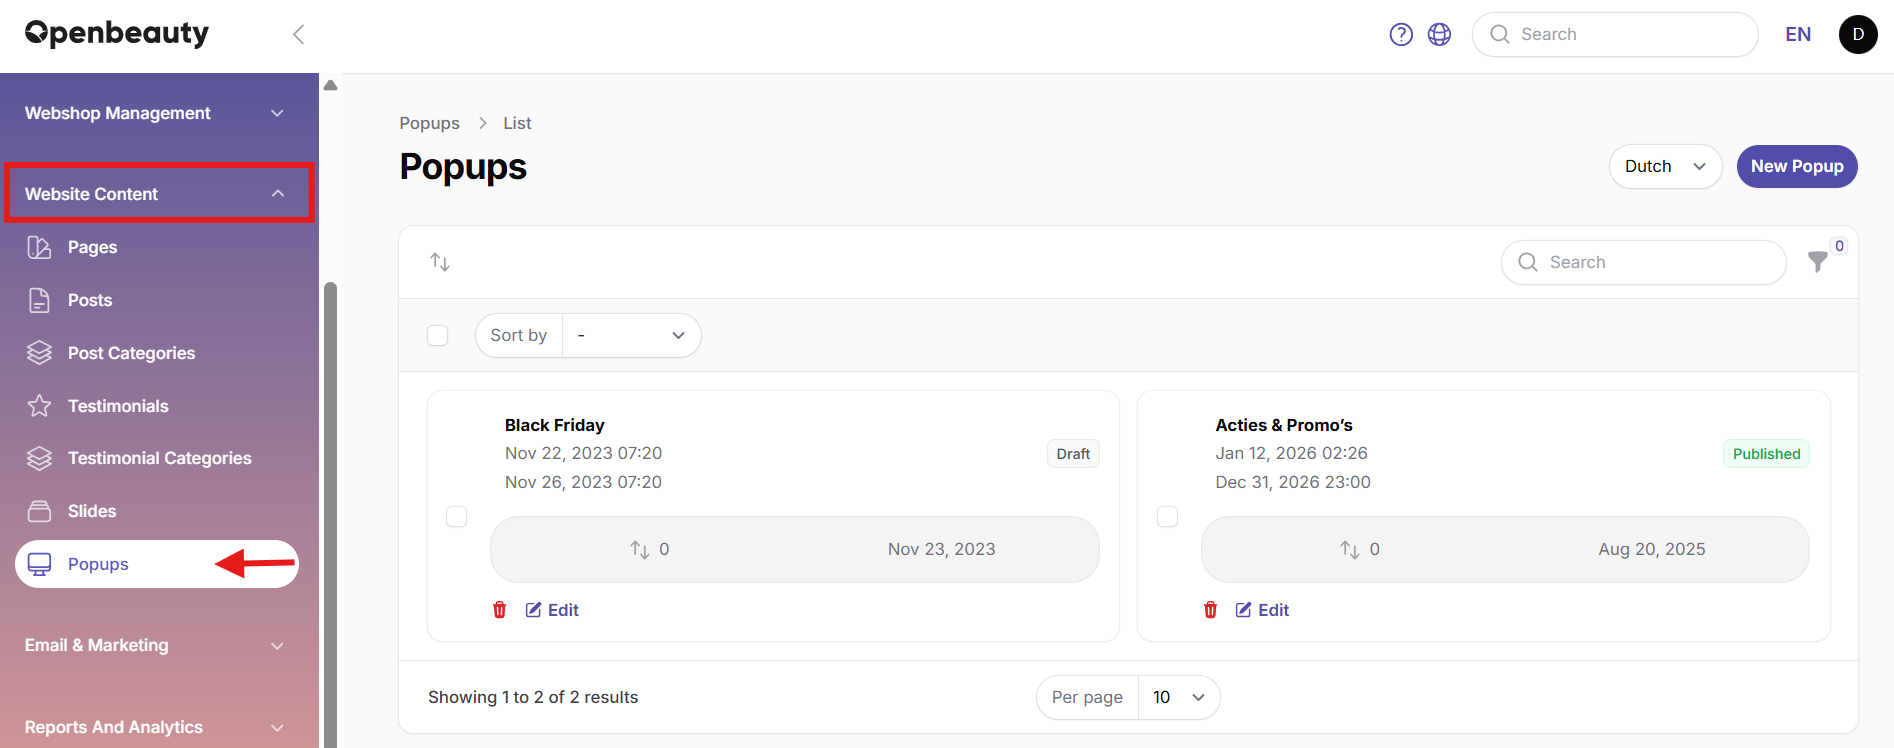
Task: Open the help question mark icon
Action: point(1401,35)
